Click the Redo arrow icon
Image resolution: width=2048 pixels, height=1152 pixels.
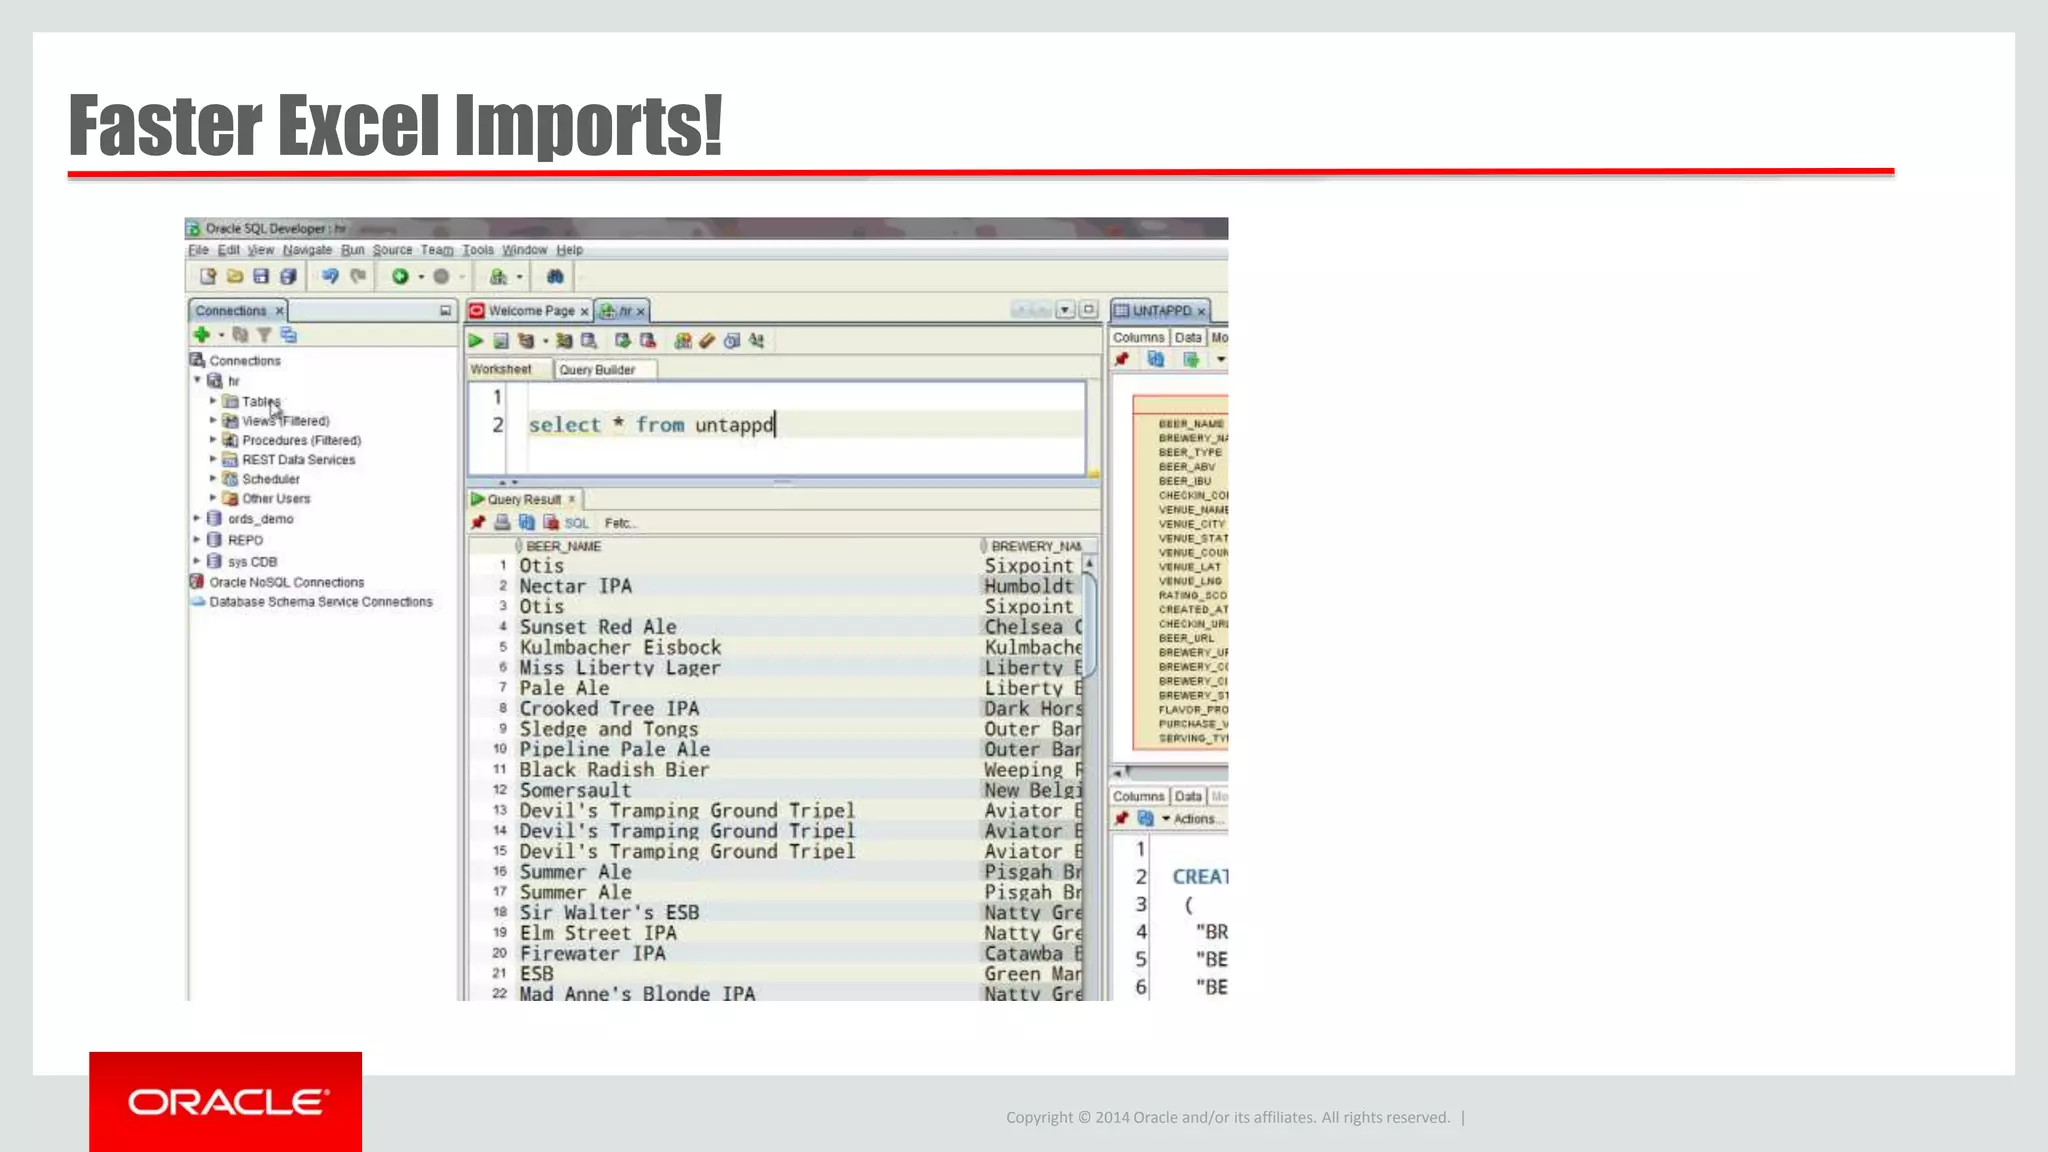click(x=358, y=277)
